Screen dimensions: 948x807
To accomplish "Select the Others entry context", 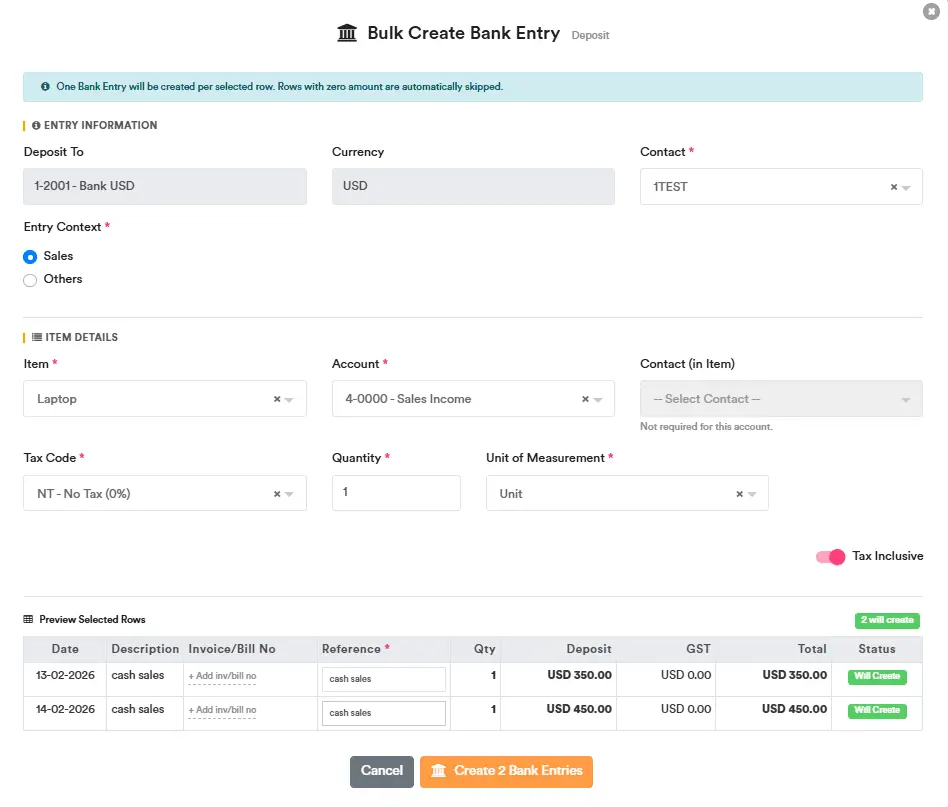I will point(30,280).
